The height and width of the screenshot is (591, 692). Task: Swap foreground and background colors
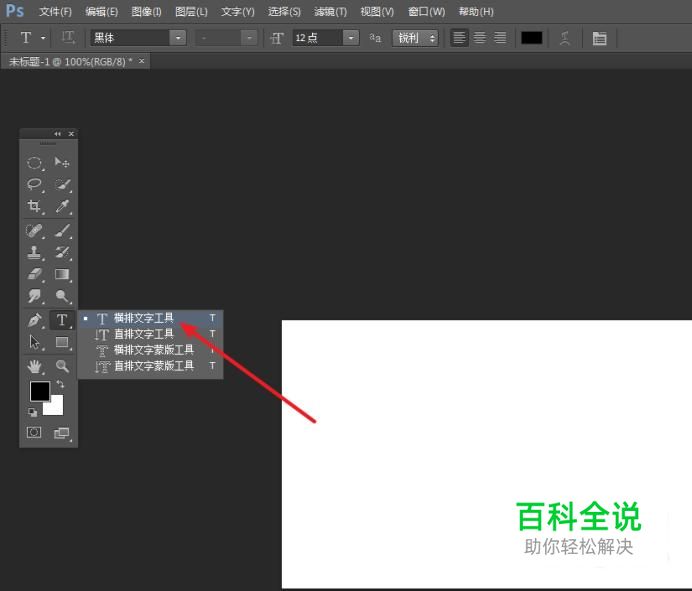[60, 384]
